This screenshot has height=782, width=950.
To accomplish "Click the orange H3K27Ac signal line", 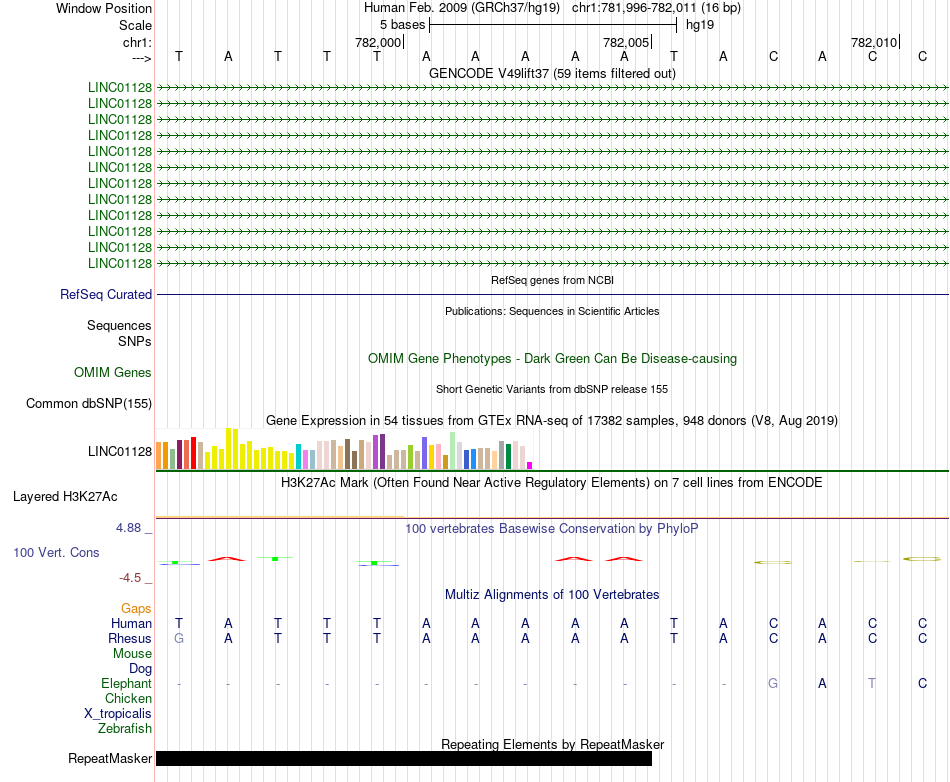I will click(x=280, y=517).
